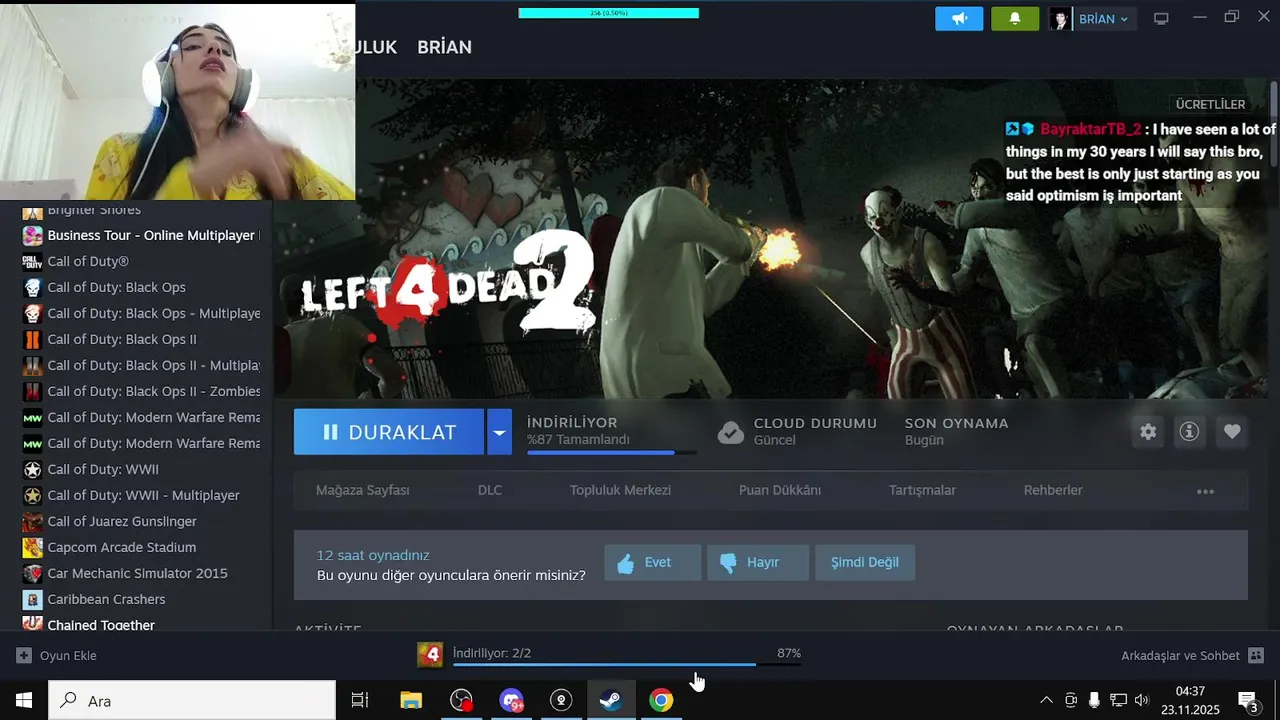Go to Topluluk Merkezi tab
The width and height of the screenshot is (1280, 720).
click(620, 490)
